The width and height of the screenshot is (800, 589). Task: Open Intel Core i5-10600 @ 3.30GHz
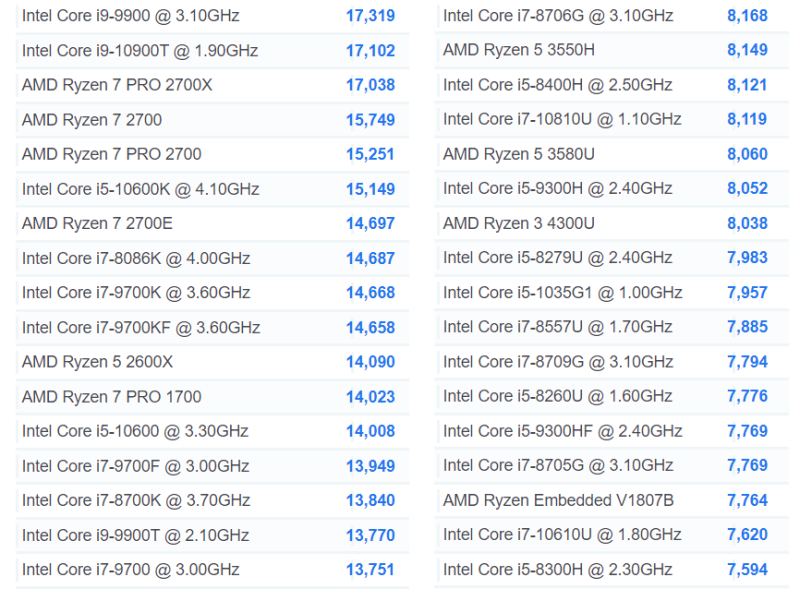point(135,431)
